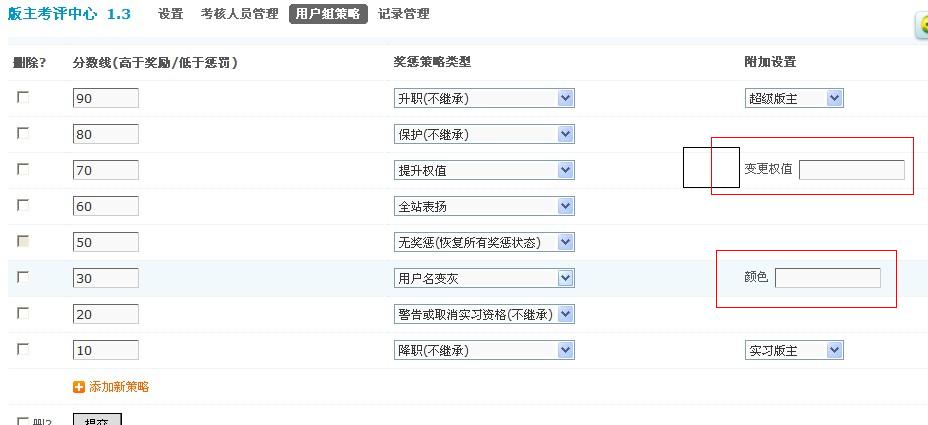This screenshot has width=928, height=425.
Task: Tick the delete checkbox for the 30 row
Action: coord(23,277)
